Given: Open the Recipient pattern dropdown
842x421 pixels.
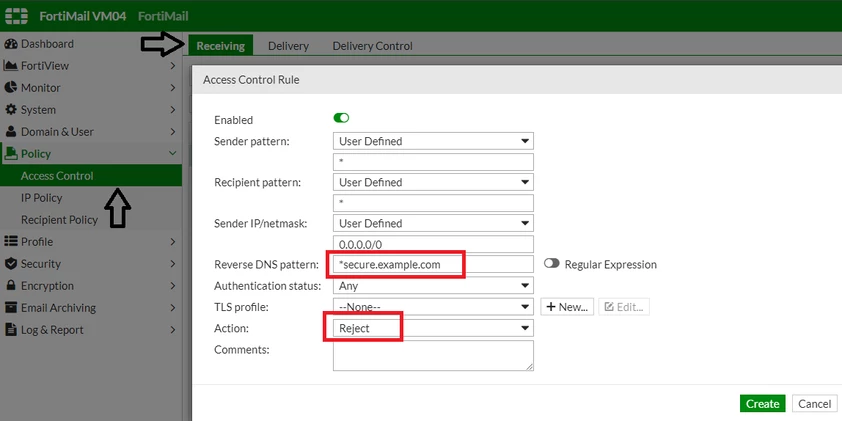Looking at the screenshot, I should point(433,182).
